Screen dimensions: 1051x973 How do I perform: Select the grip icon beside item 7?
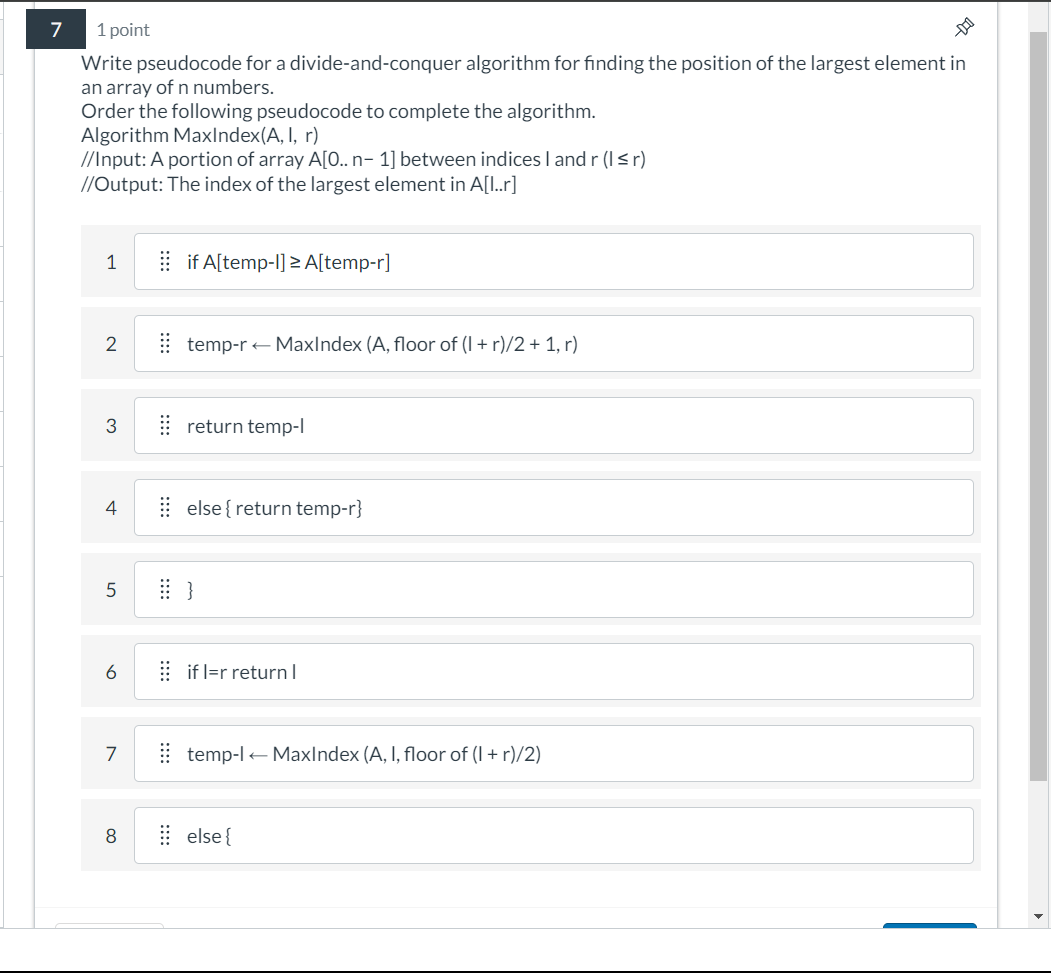tap(165, 753)
